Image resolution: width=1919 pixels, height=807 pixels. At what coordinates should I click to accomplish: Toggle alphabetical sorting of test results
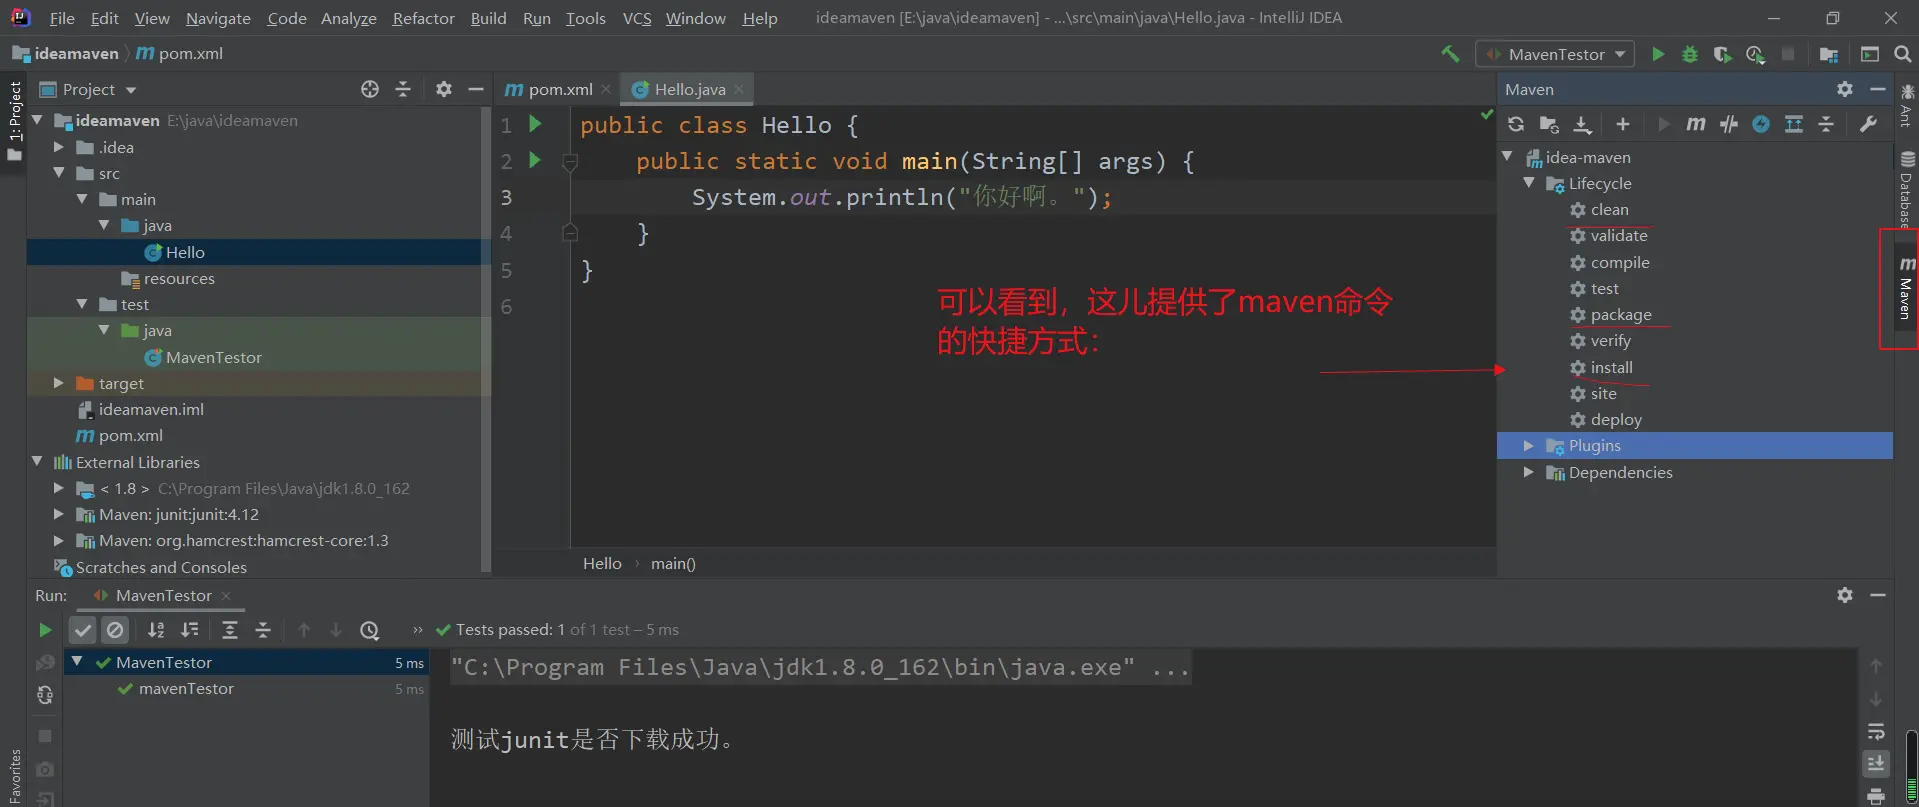point(156,630)
